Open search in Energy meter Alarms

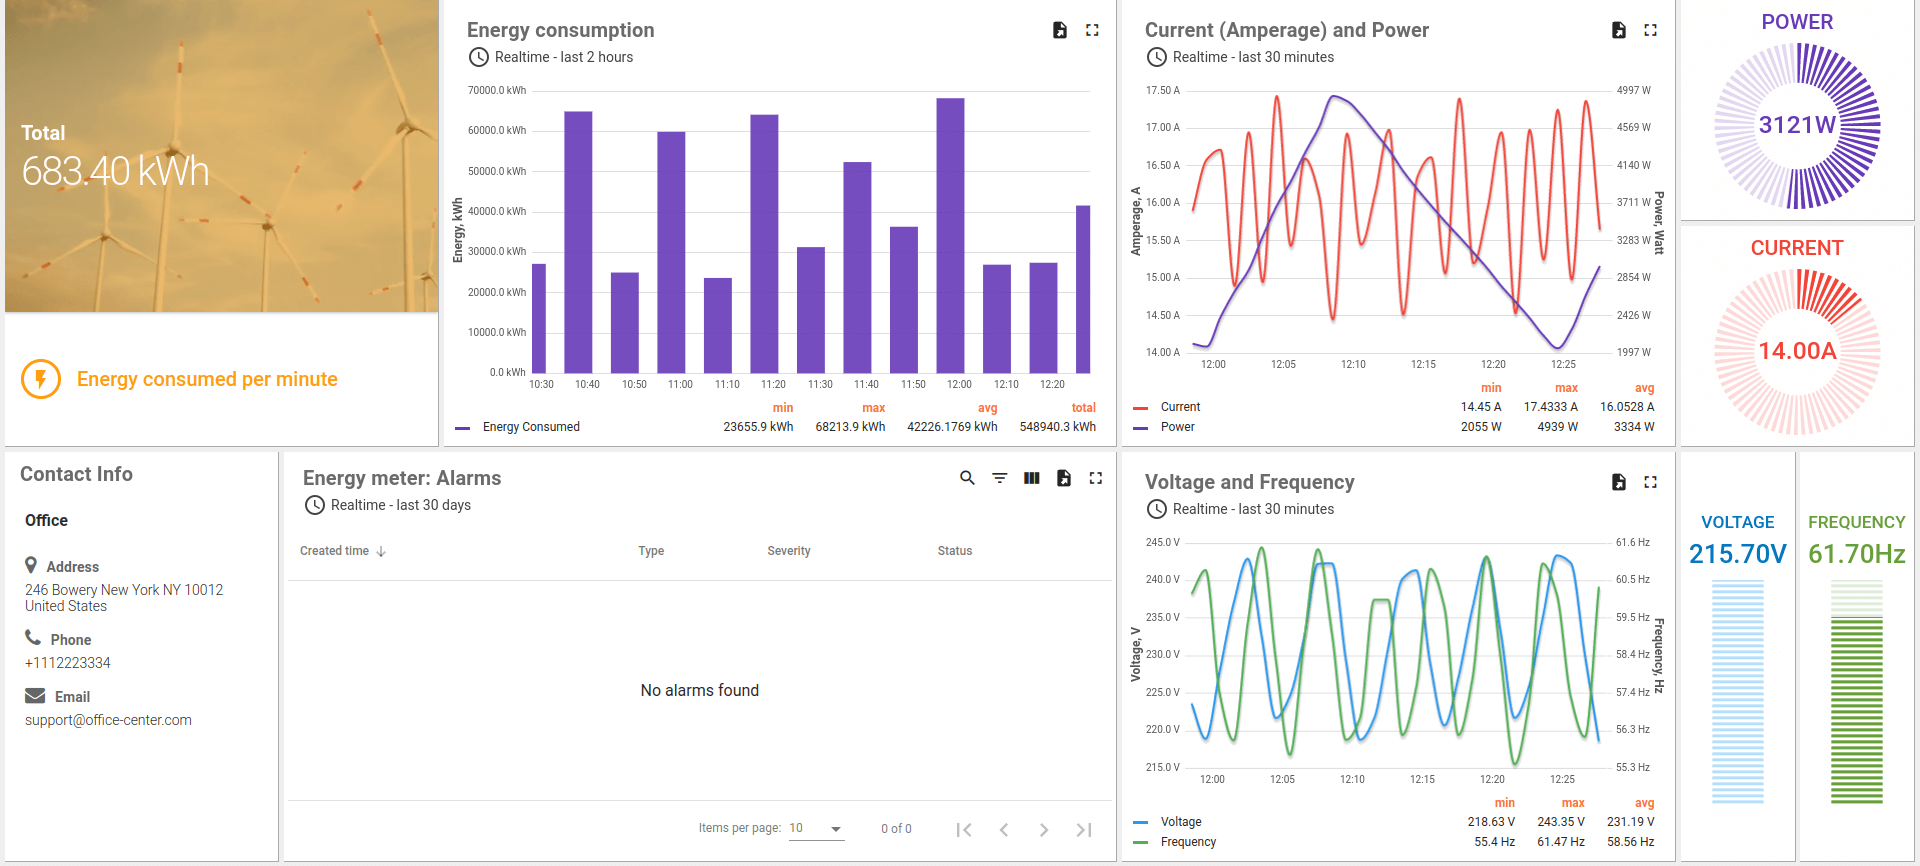point(967,478)
